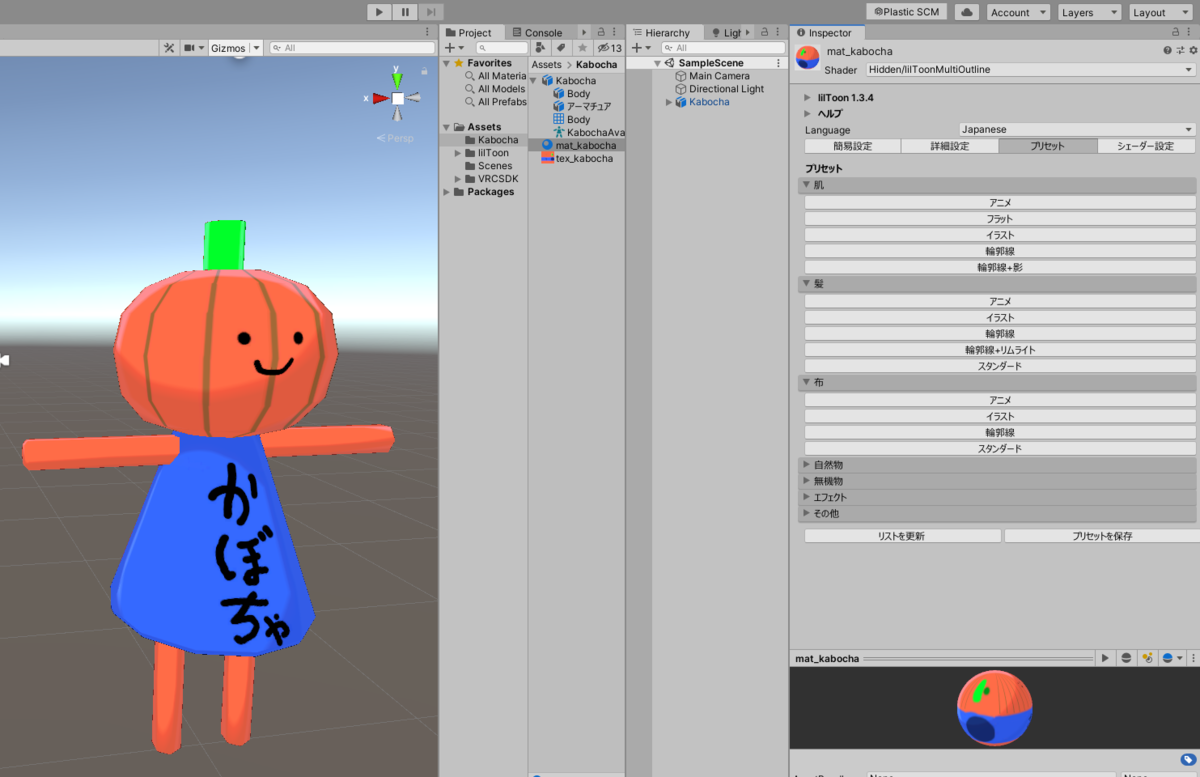Apply the 輪郭線+リムライト hair preset
Viewport: 1200px width, 777px height.
pyautogui.click(x=1000, y=350)
